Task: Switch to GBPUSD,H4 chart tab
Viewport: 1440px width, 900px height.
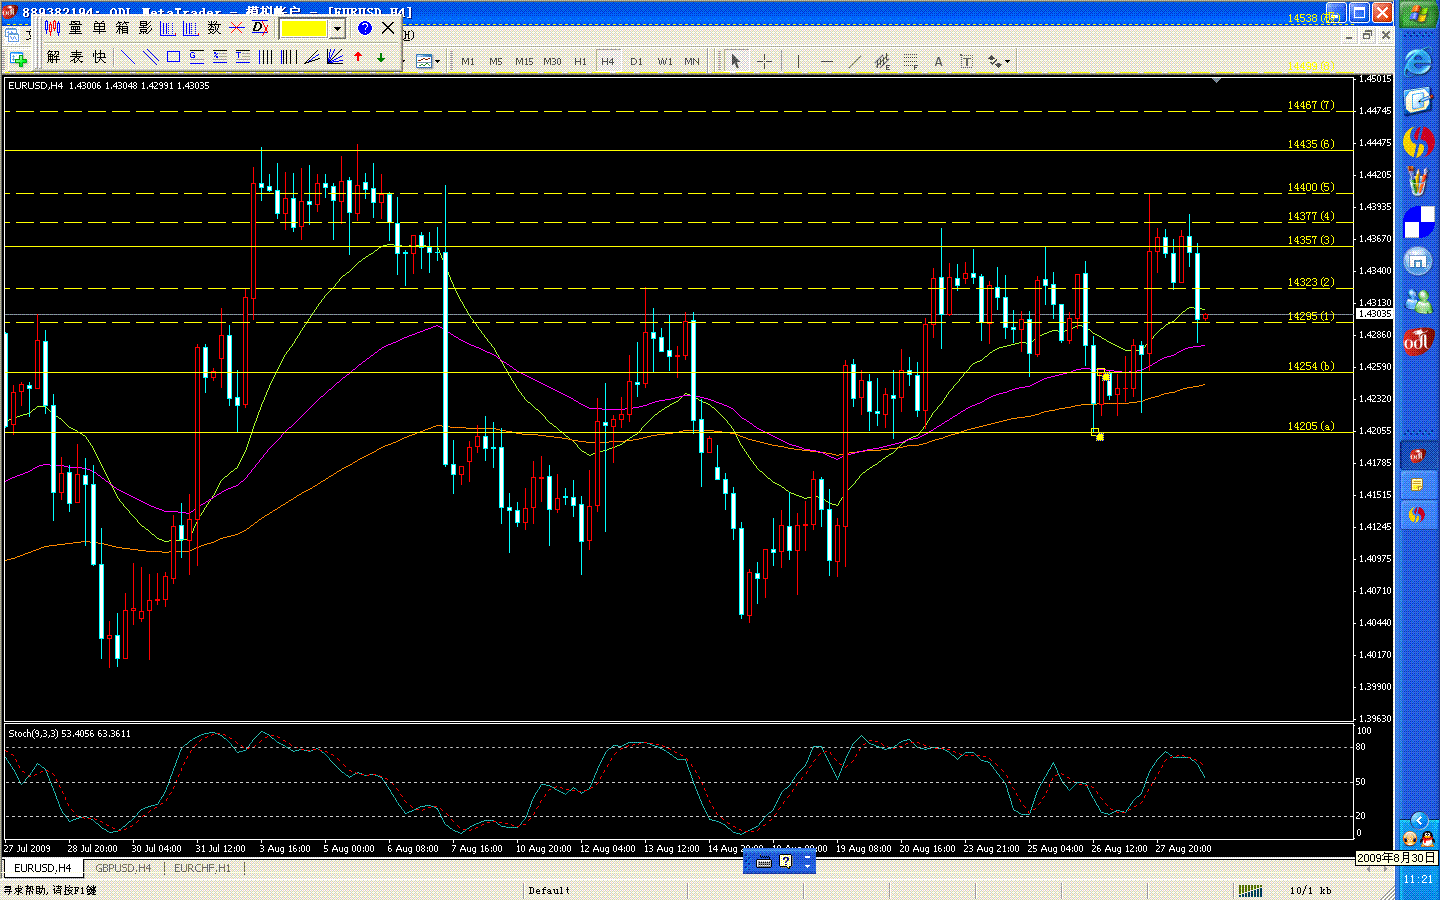Action: 123,868
